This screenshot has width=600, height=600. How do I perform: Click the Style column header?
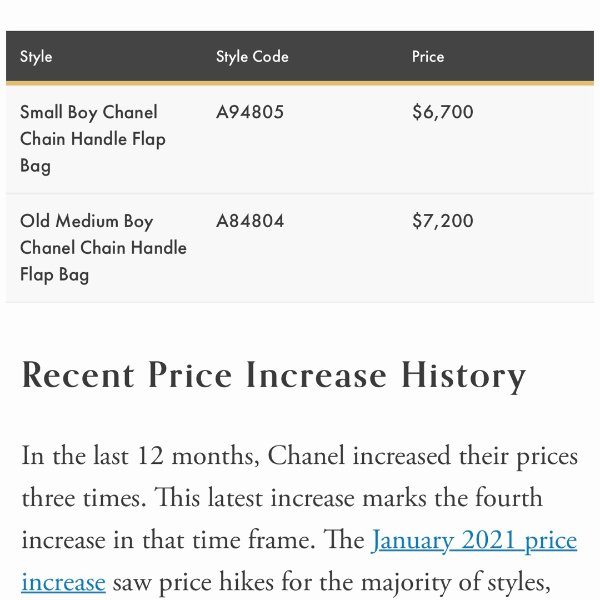(36, 57)
